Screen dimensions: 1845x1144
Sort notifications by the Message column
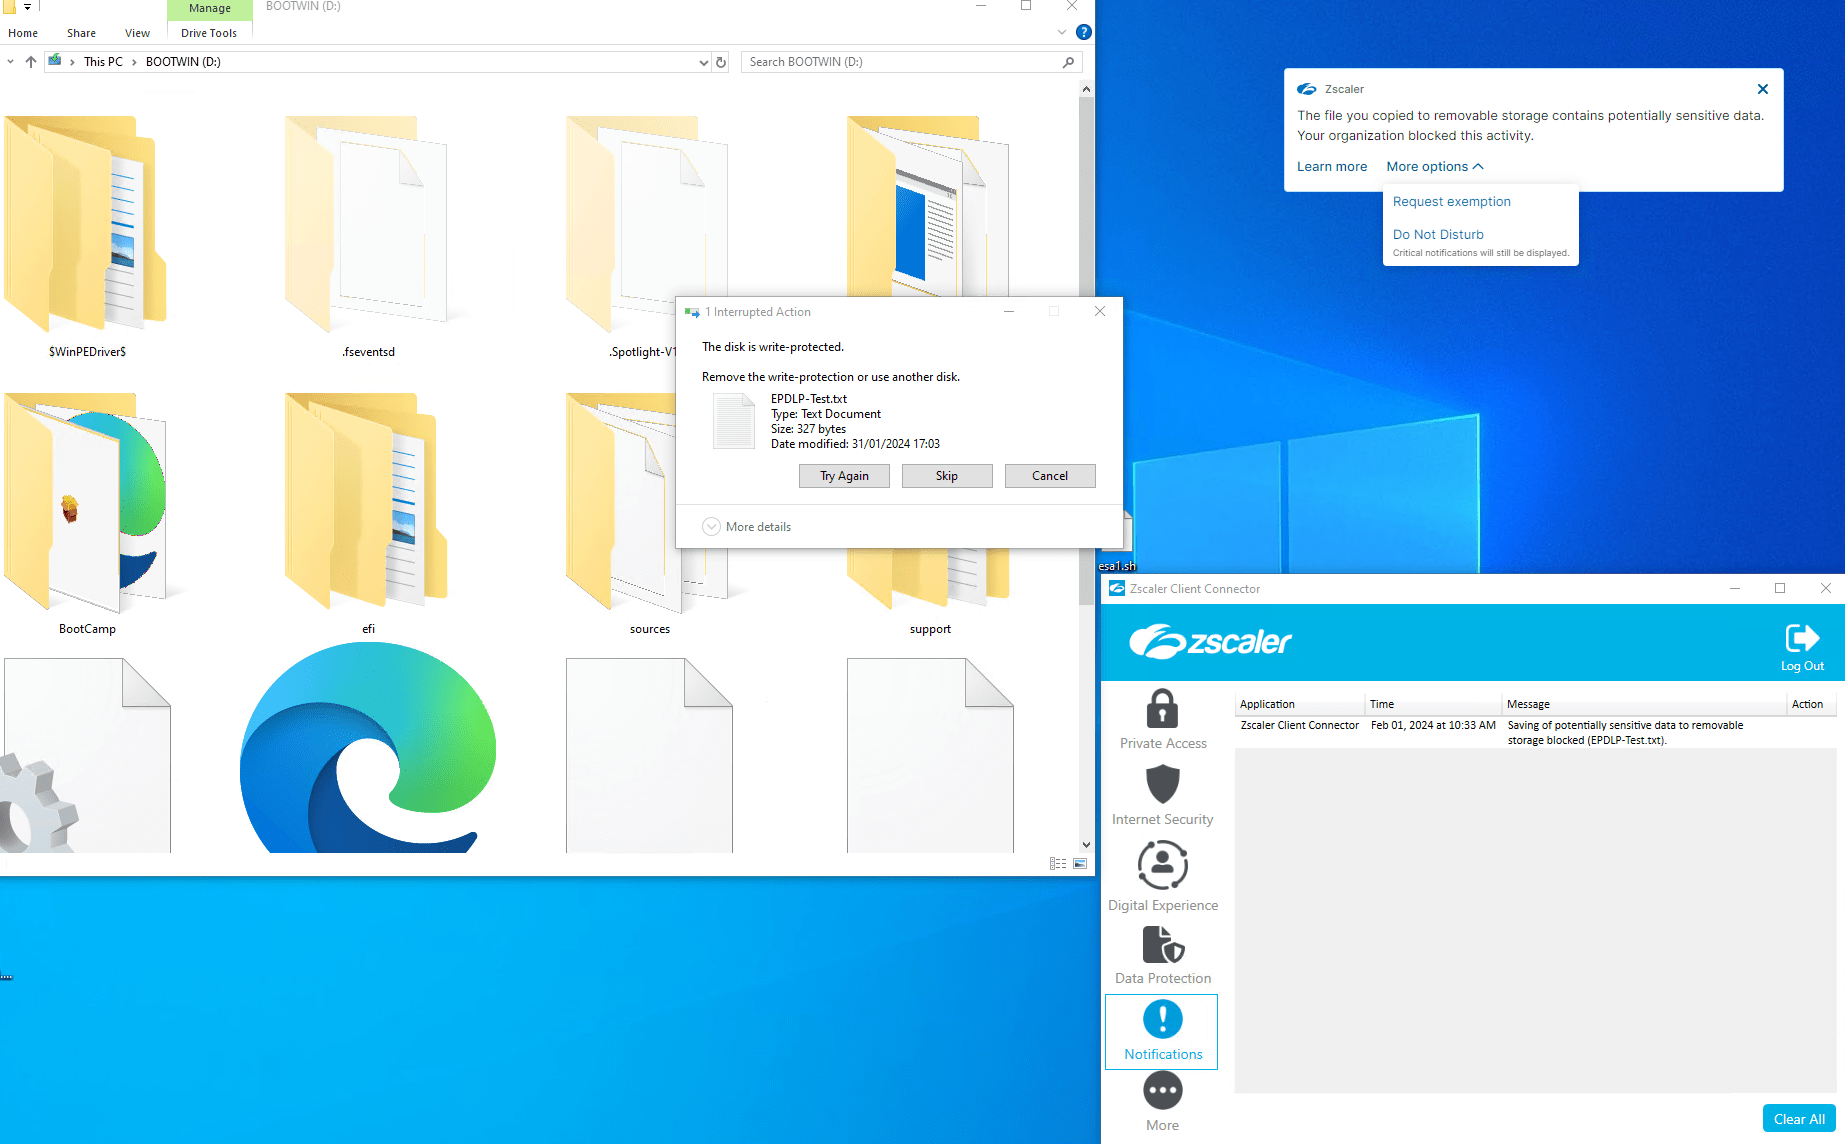click(x=1645, y=704)
